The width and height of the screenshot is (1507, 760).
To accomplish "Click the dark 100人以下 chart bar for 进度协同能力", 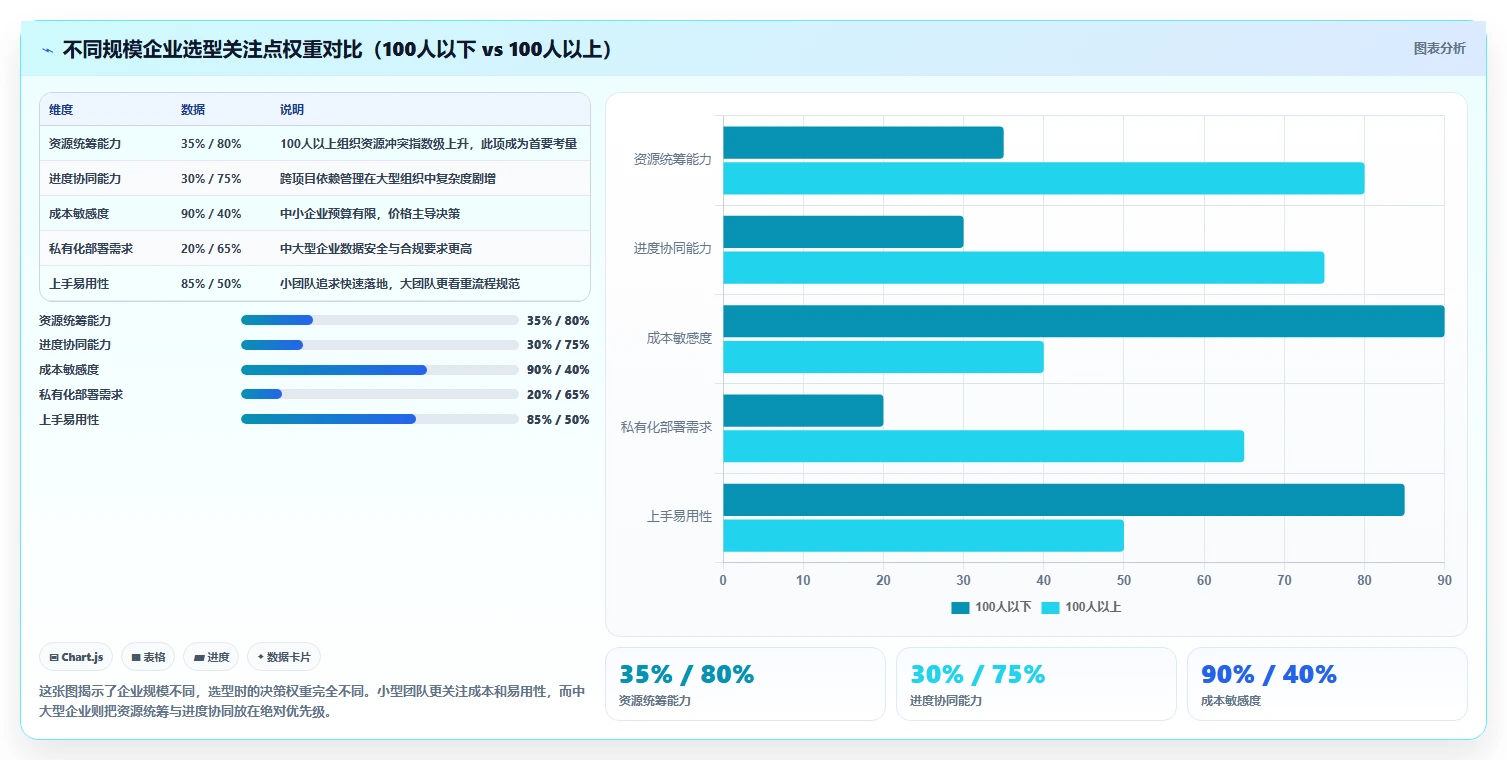I will click(x=843, y=232).
